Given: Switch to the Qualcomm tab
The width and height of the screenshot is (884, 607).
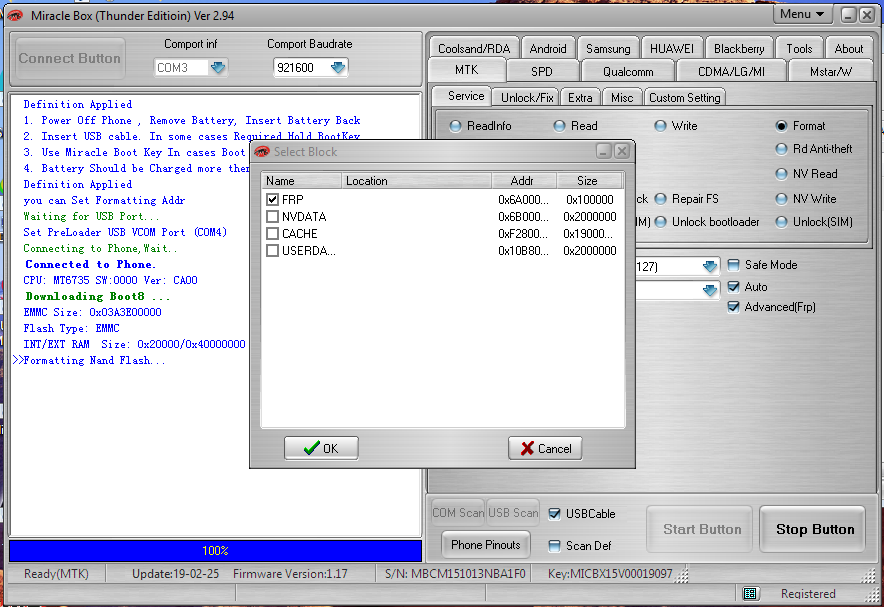Looking at the screenshot, I should pyautogui.click(x=627, y=72).
